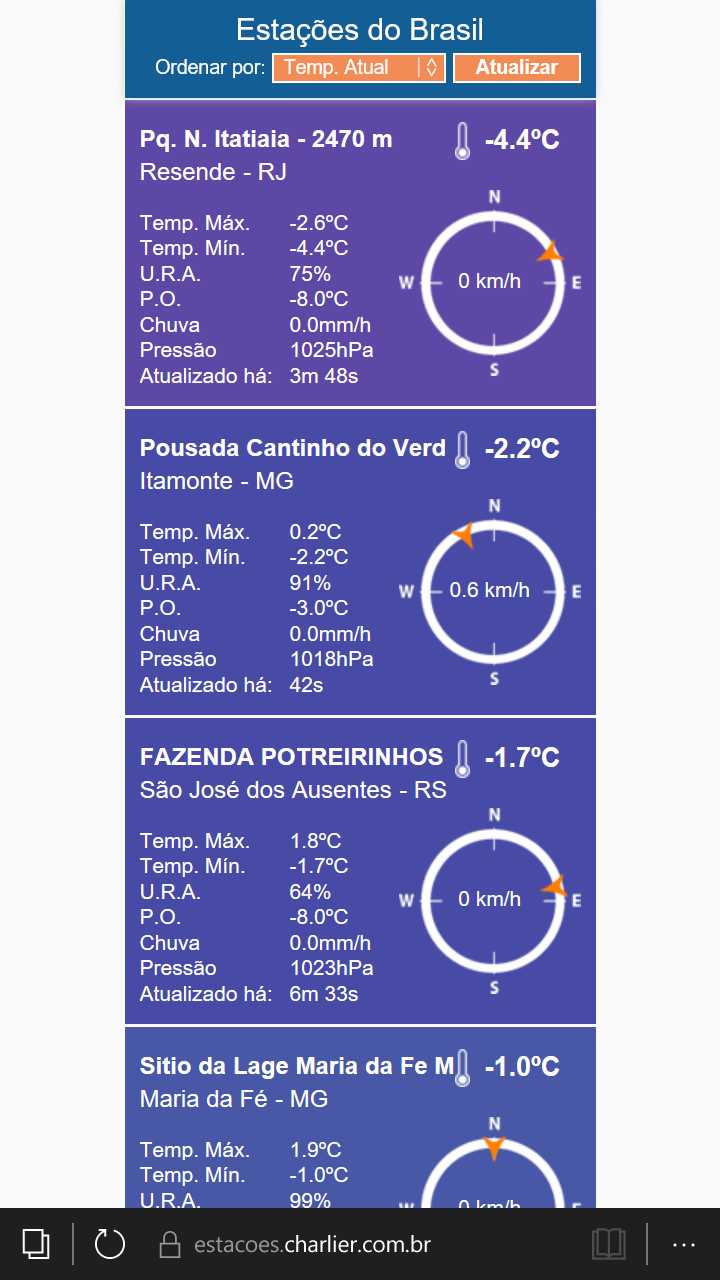The image size is (720, 1280).
Task: Click the Pousada Cantinho do Verd title
Action: click(x=293, y=448)
